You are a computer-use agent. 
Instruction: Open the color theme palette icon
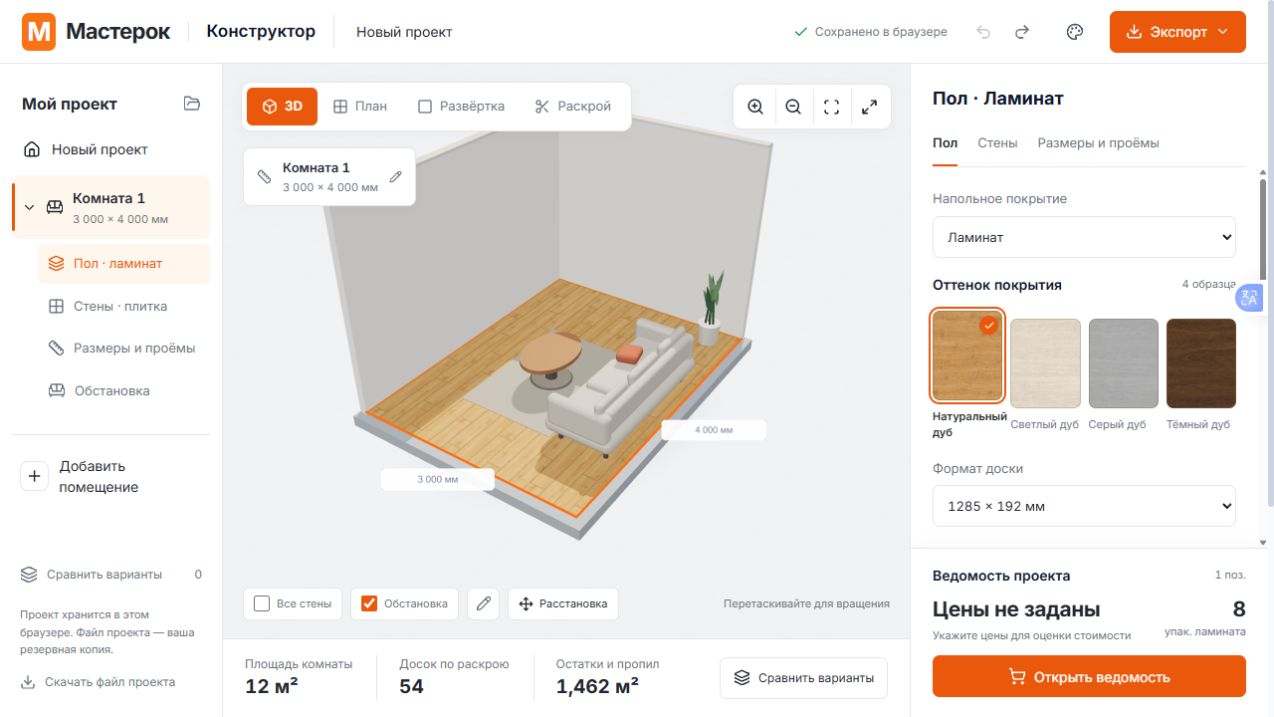[x=1075, y=32]
